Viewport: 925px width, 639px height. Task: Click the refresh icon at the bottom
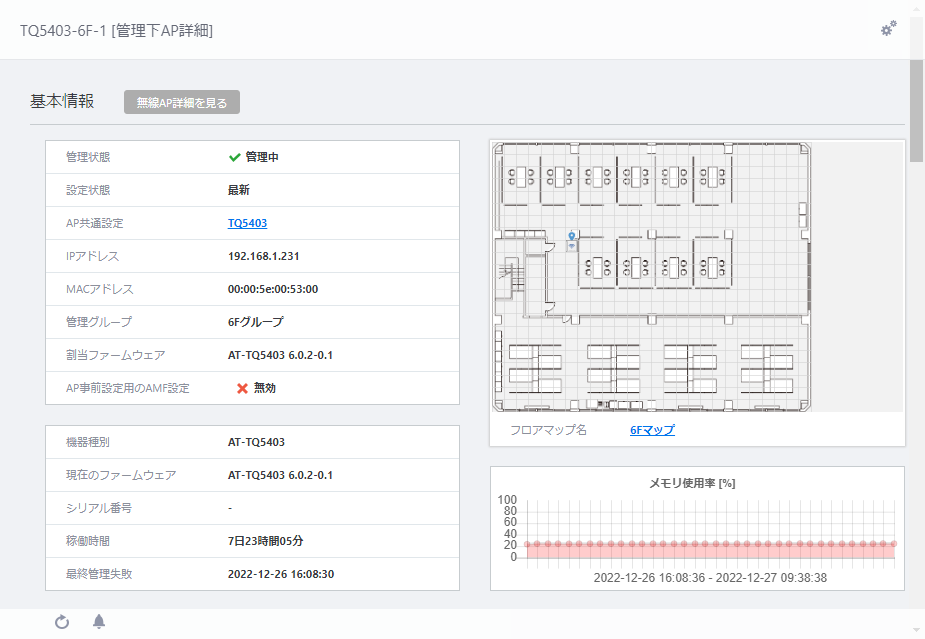tap(62, 622)
